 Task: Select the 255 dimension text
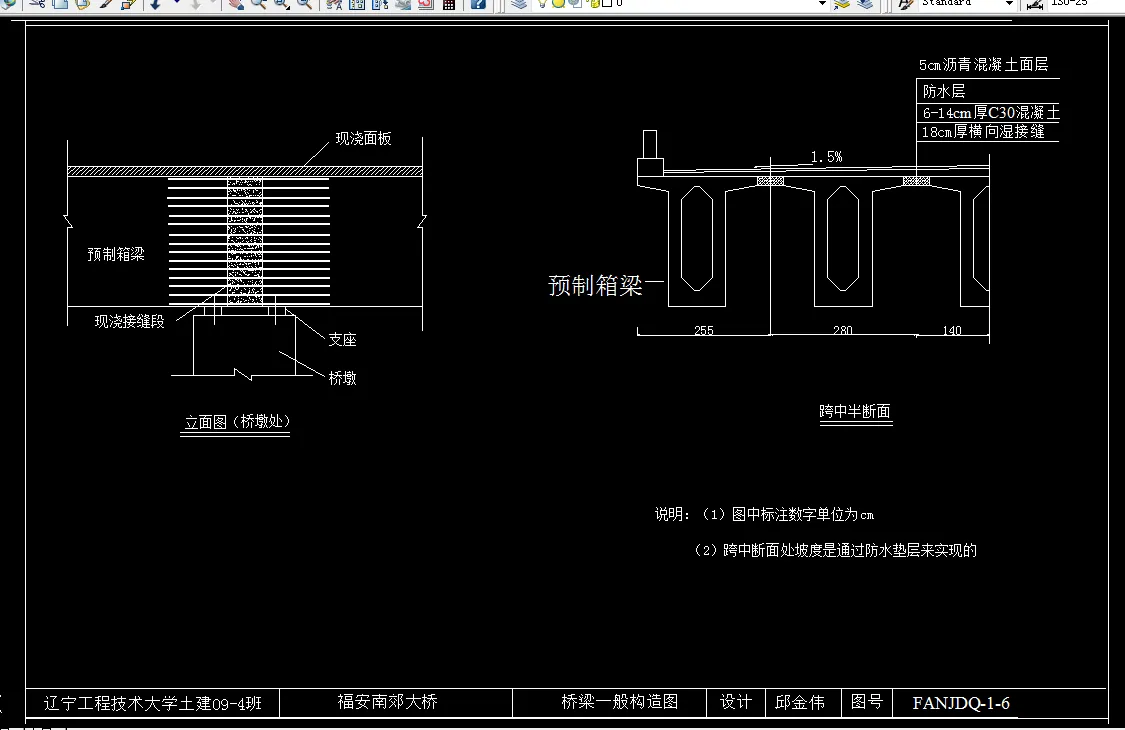tap(704, 330)
